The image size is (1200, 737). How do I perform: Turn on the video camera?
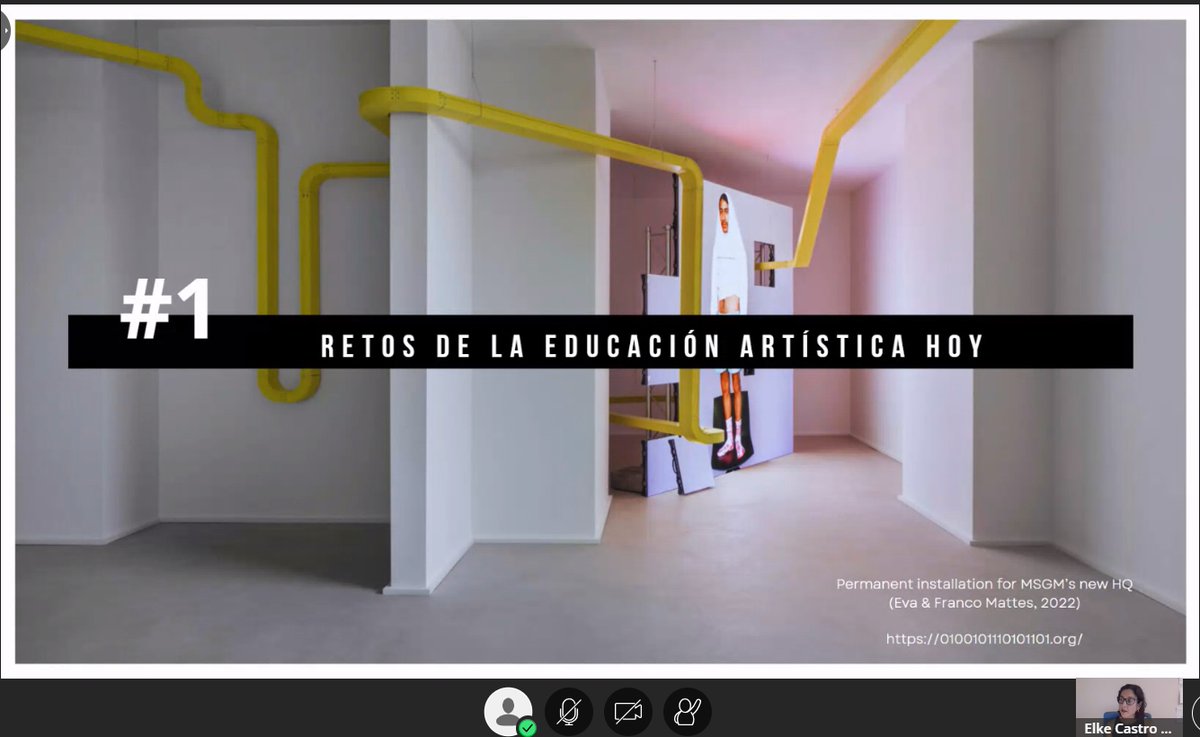coord(628,712)
